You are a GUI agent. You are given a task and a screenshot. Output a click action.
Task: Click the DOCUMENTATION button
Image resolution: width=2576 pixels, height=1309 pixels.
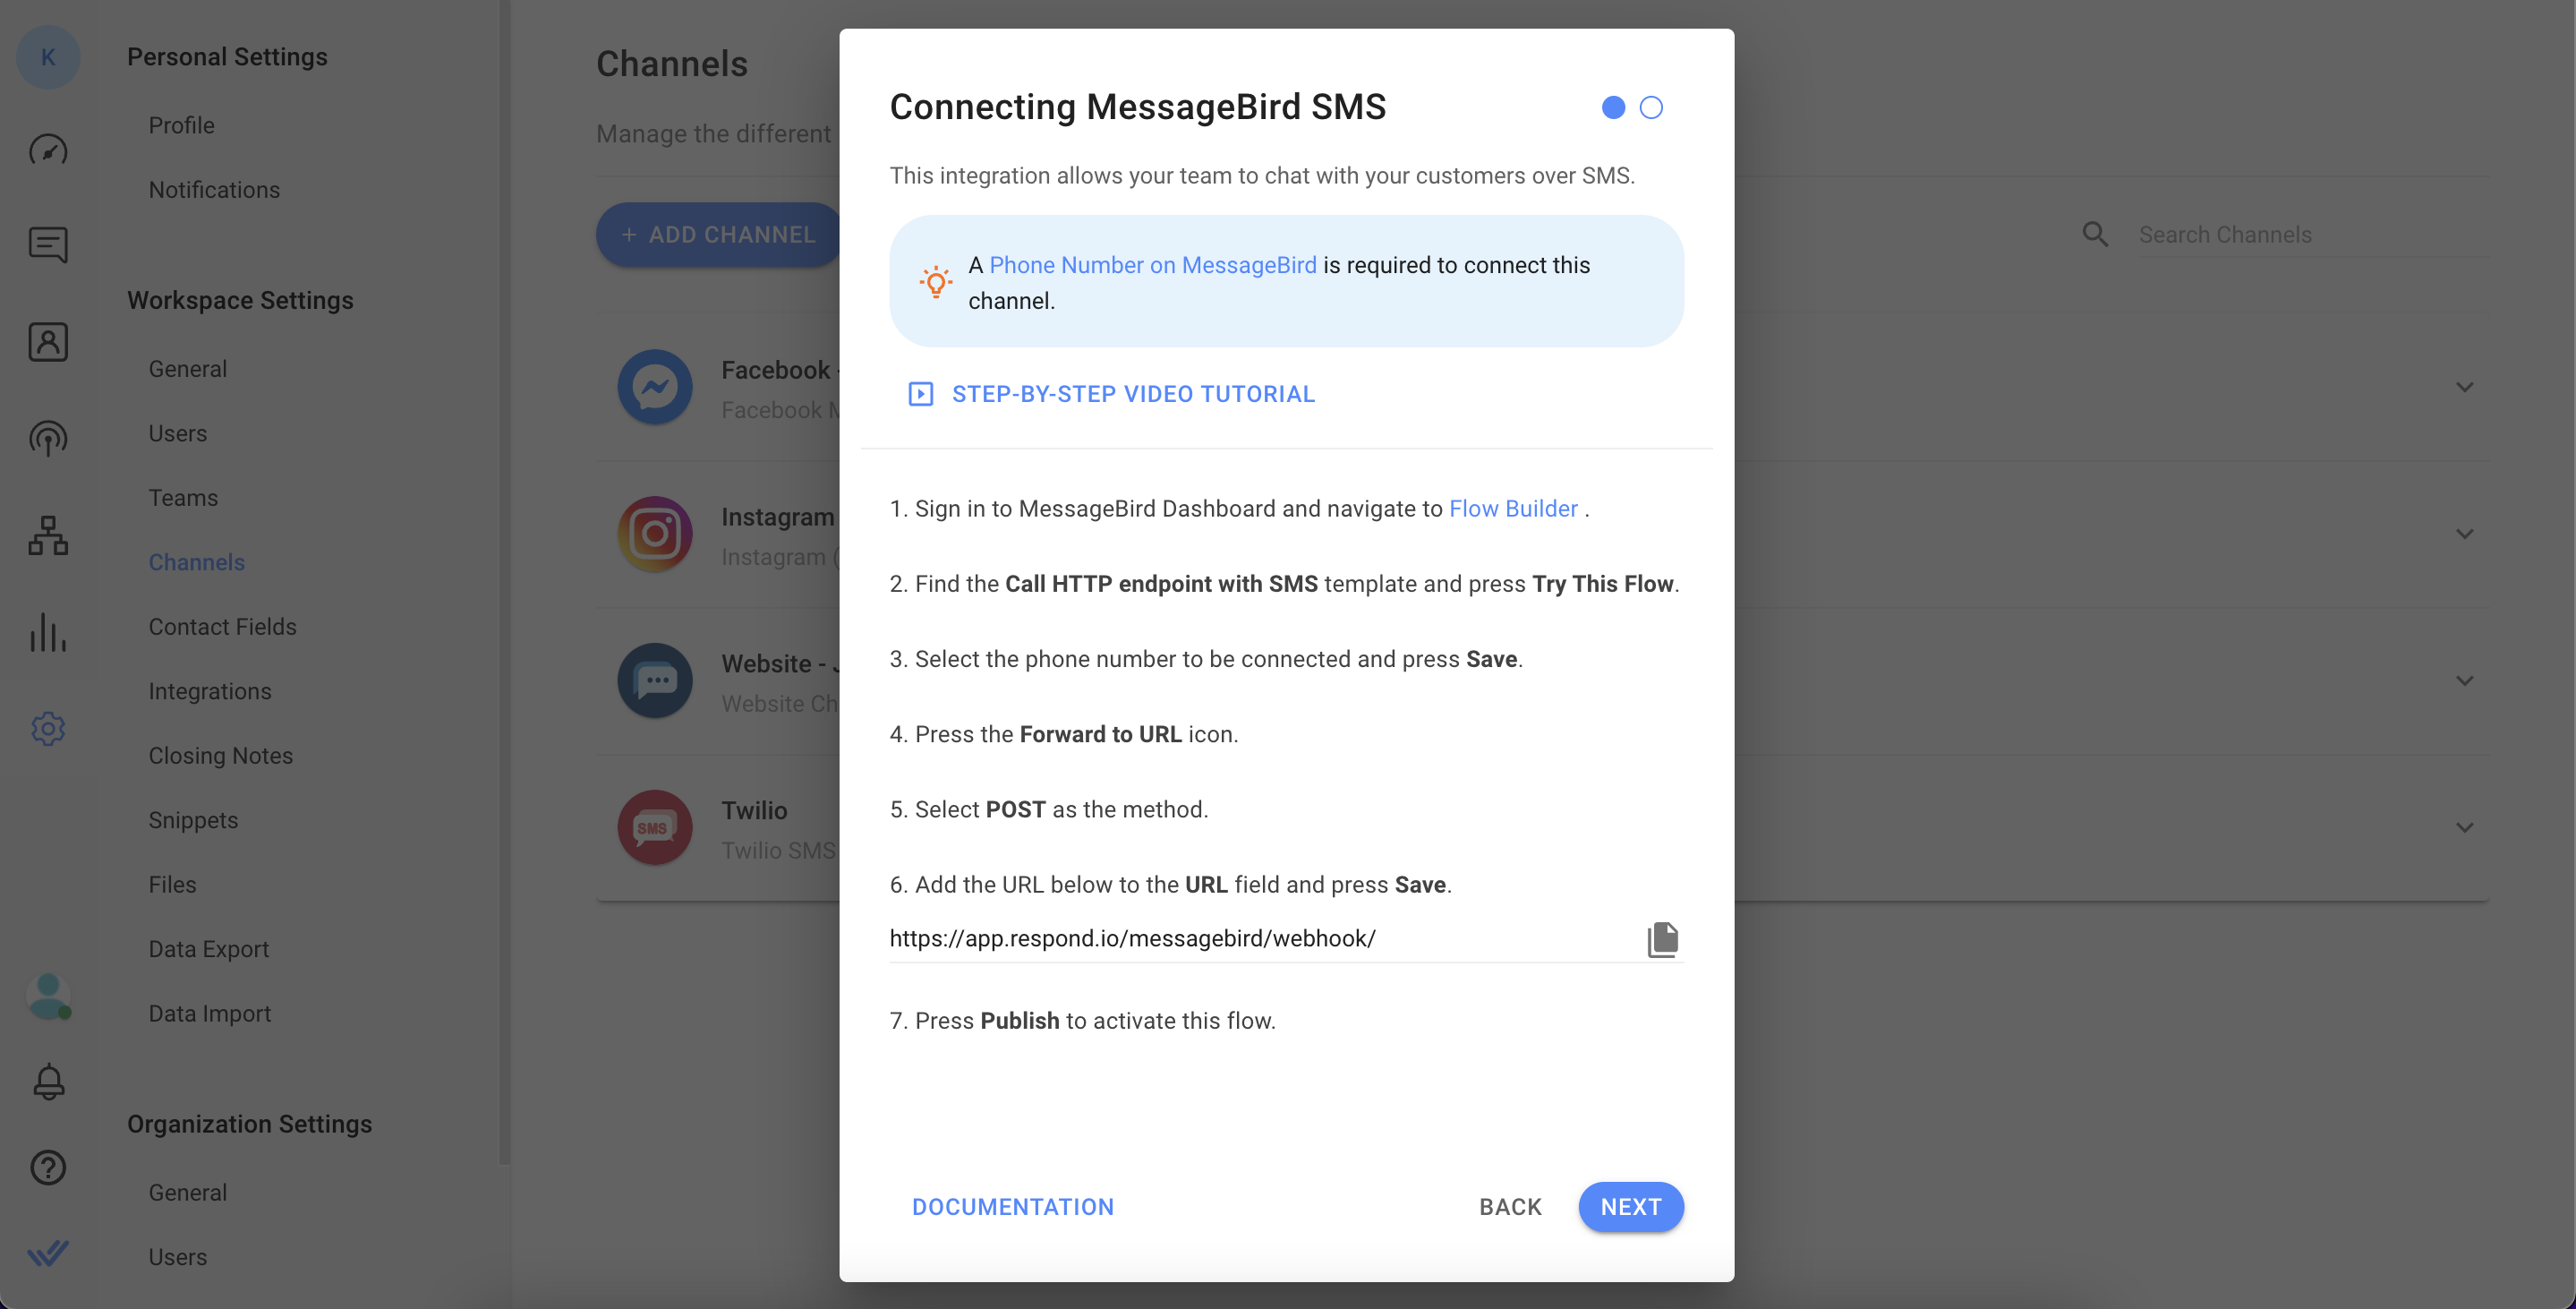[x=1012, y=1205]
